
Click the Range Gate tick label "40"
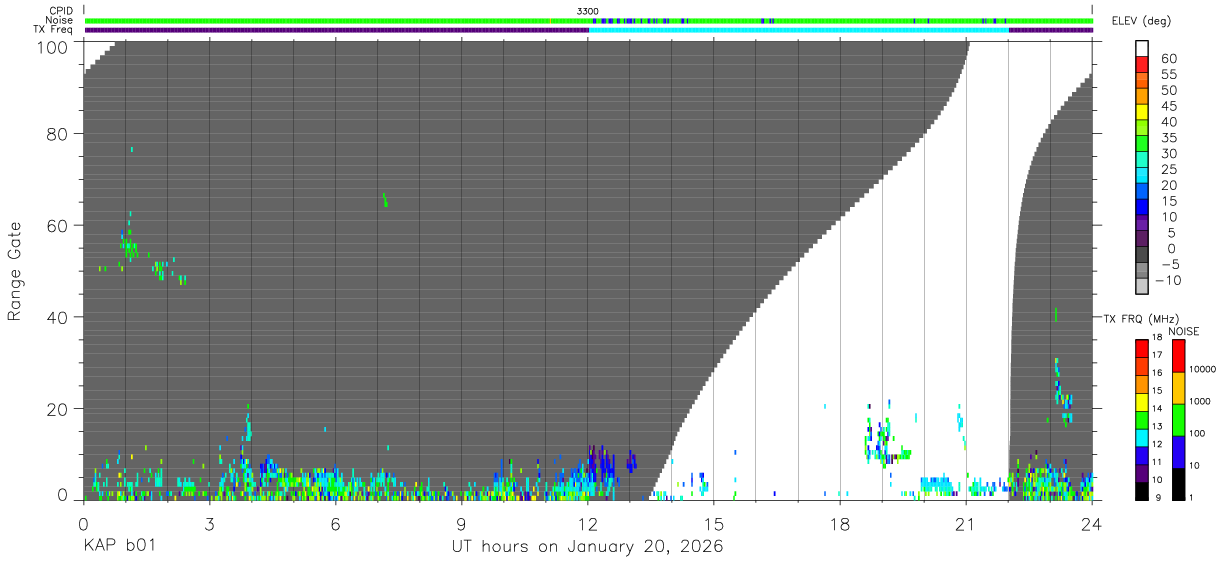pyautogui.click(x=57, y=317)
